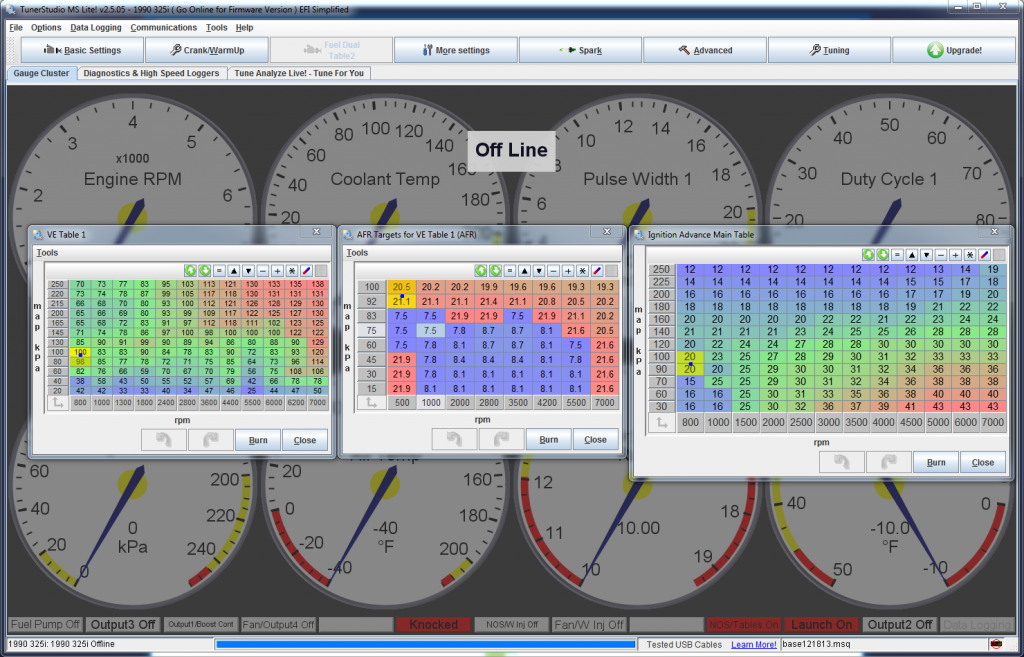Screen dimensions: 1024x657
Task: Click Close in VE Table 1 window
Action: click(305, 440)
